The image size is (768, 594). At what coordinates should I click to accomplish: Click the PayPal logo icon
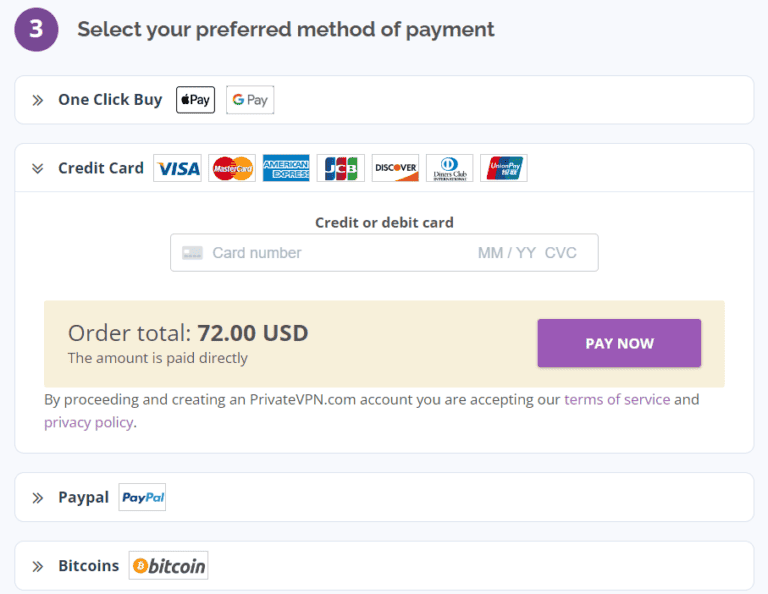(142, 497)
